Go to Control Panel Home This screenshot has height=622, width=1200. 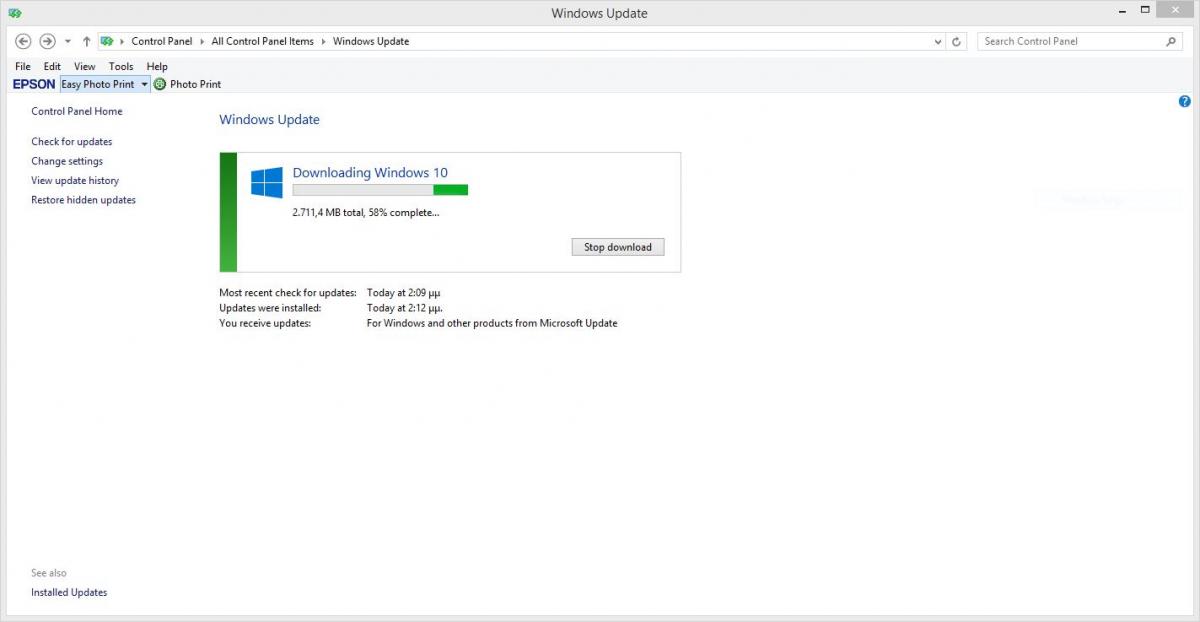click(77, 111)
